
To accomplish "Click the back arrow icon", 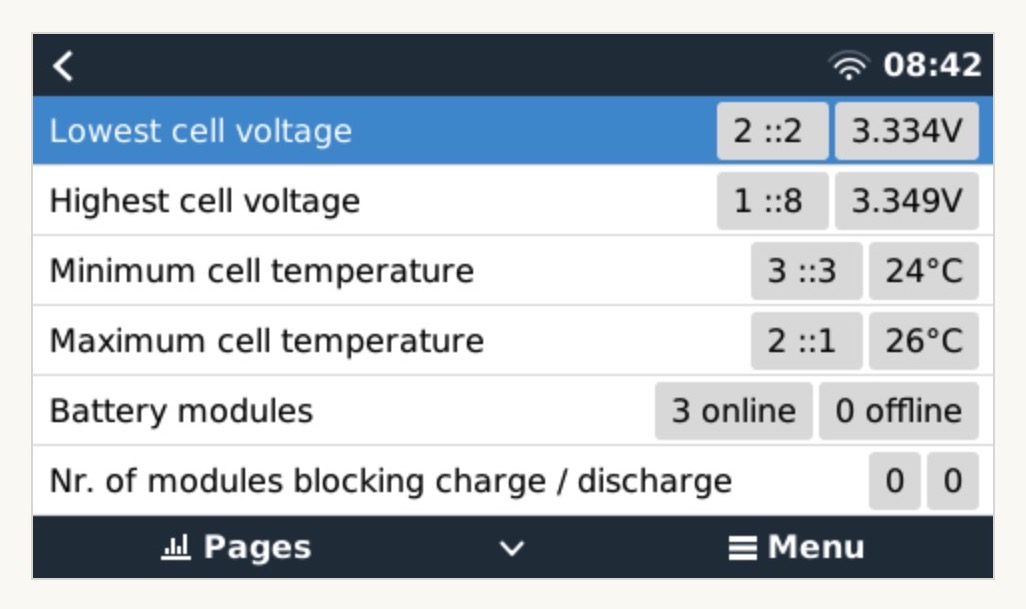I will [x=64, y=67].
